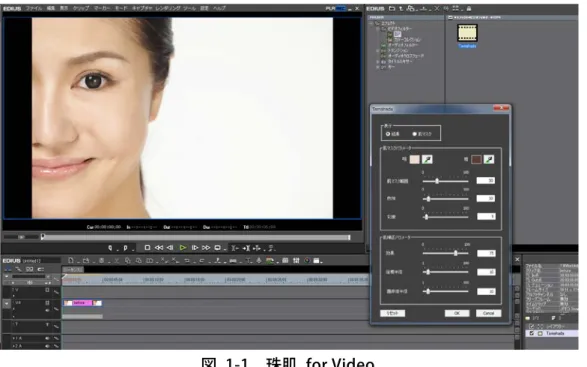
Task: Click the Open Project icon in timeline toolbar
Action: (x=86, y=260)
